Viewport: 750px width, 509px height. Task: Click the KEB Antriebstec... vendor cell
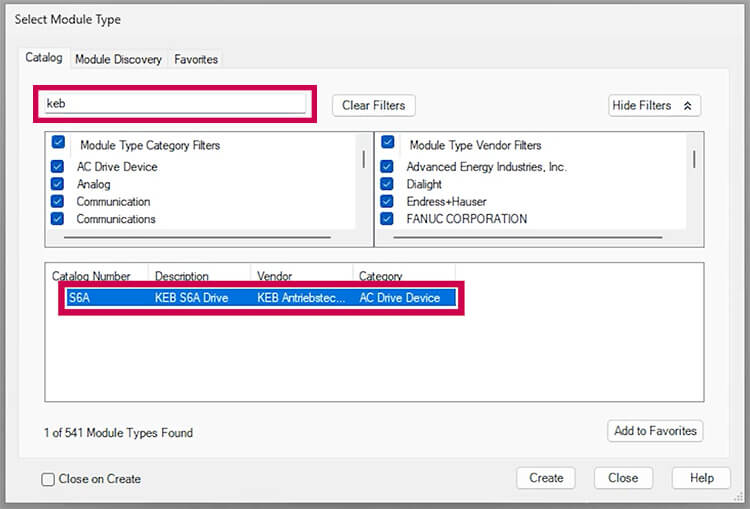301,298
